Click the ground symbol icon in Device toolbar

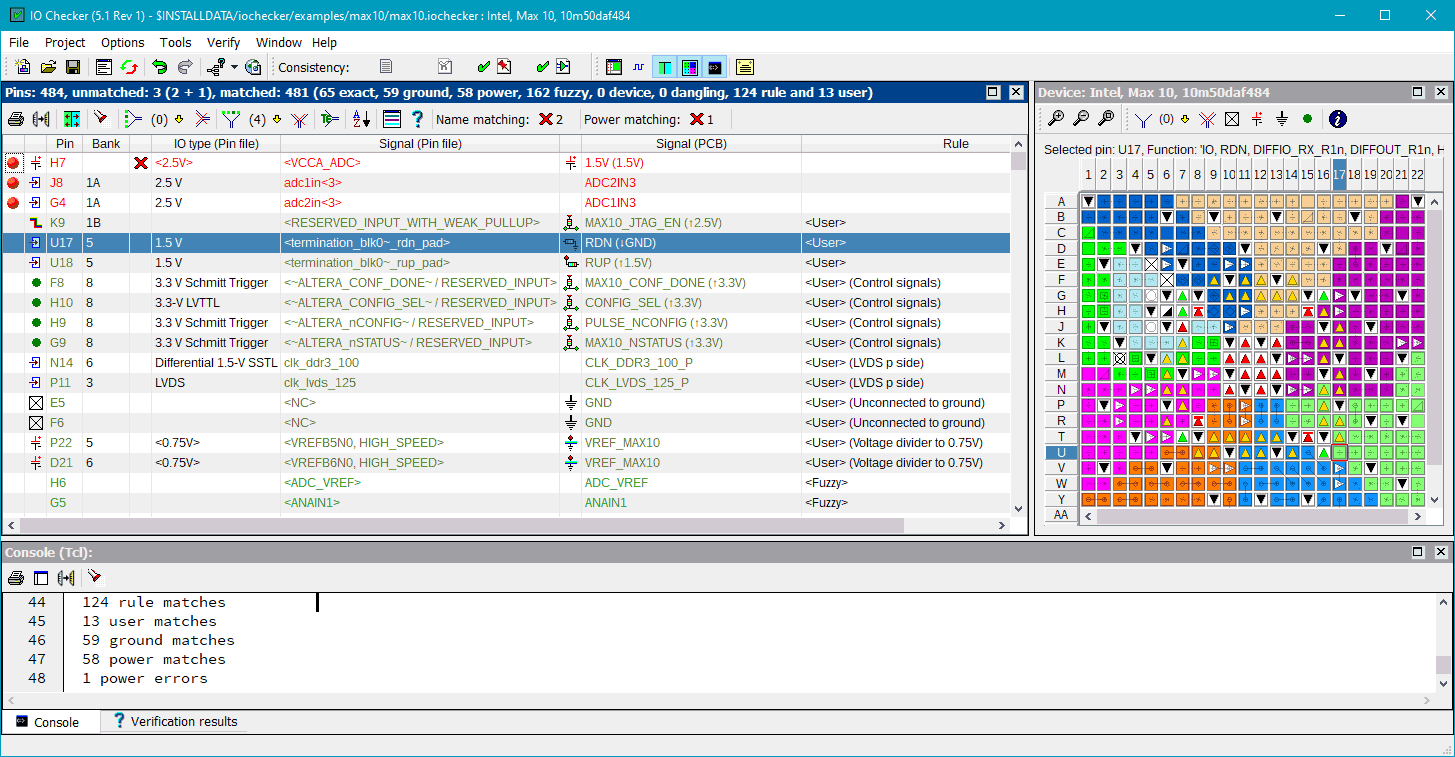point(1282,119)
